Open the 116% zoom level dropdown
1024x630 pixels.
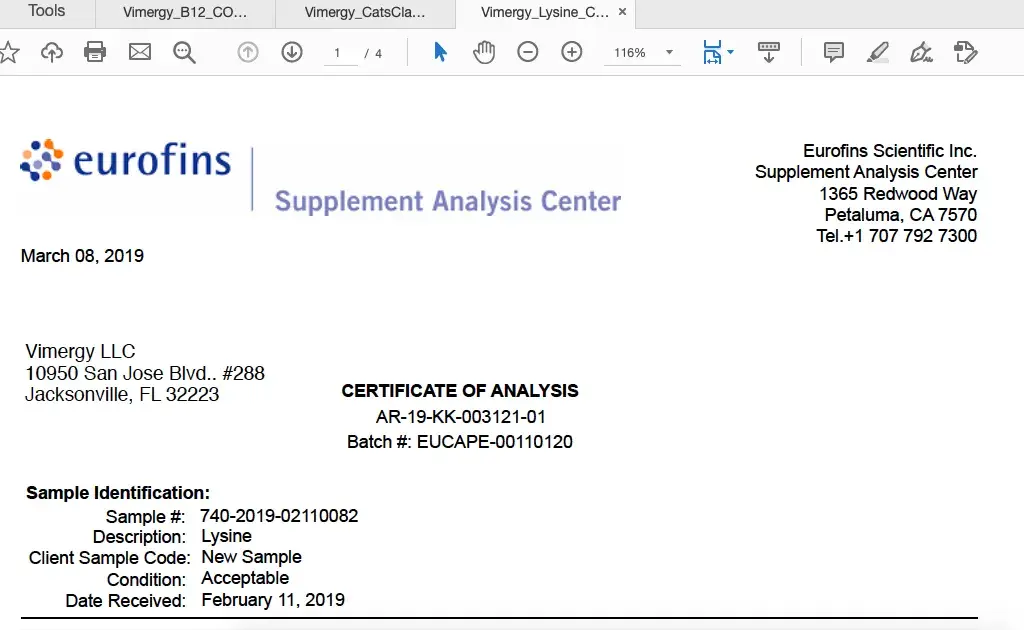click(669, 53)
